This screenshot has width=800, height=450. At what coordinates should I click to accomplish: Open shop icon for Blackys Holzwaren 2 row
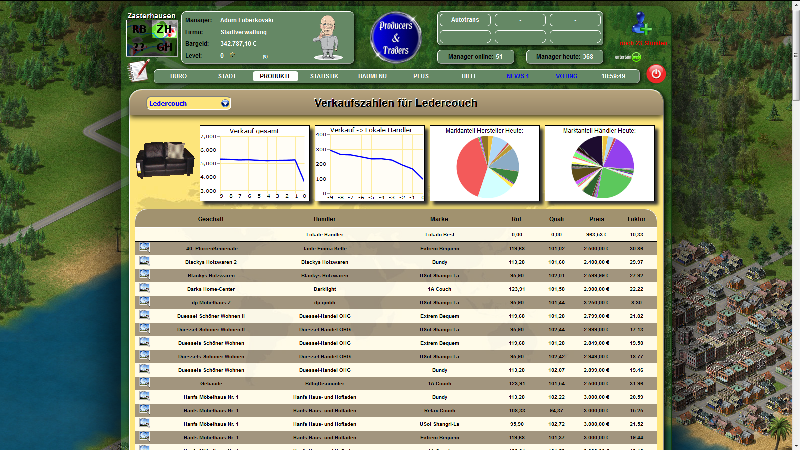pyautogui.click(x=144, y=261)
